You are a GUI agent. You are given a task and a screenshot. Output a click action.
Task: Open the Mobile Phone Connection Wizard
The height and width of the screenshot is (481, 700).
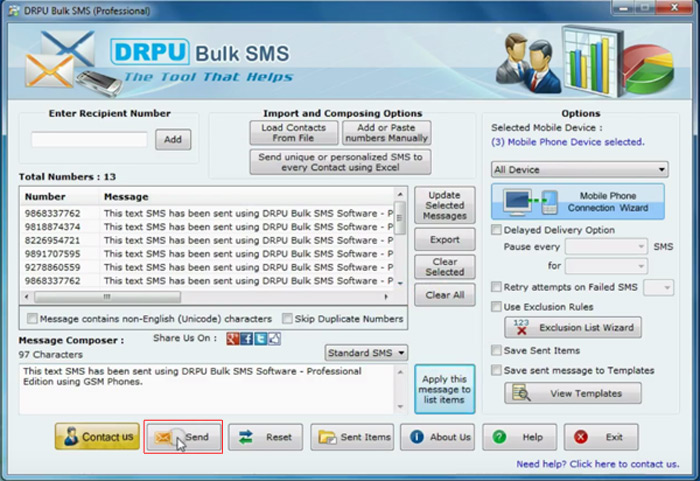click(578, 201)
